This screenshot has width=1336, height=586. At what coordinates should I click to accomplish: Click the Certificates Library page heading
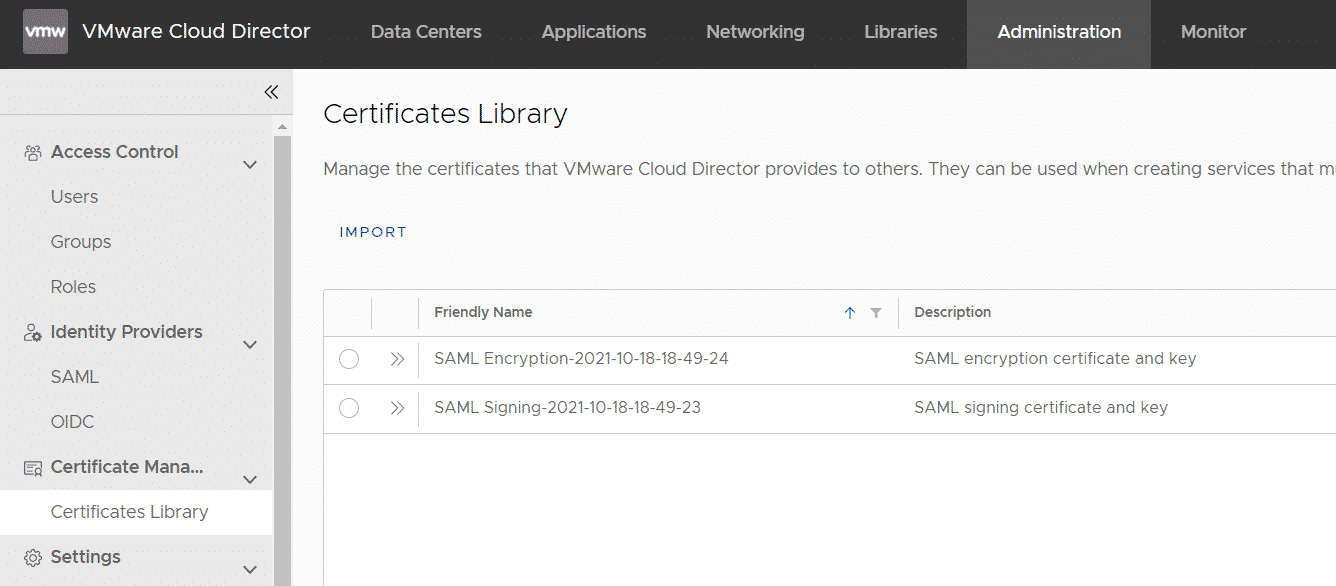pyautogui.click(x=446, y=114)
